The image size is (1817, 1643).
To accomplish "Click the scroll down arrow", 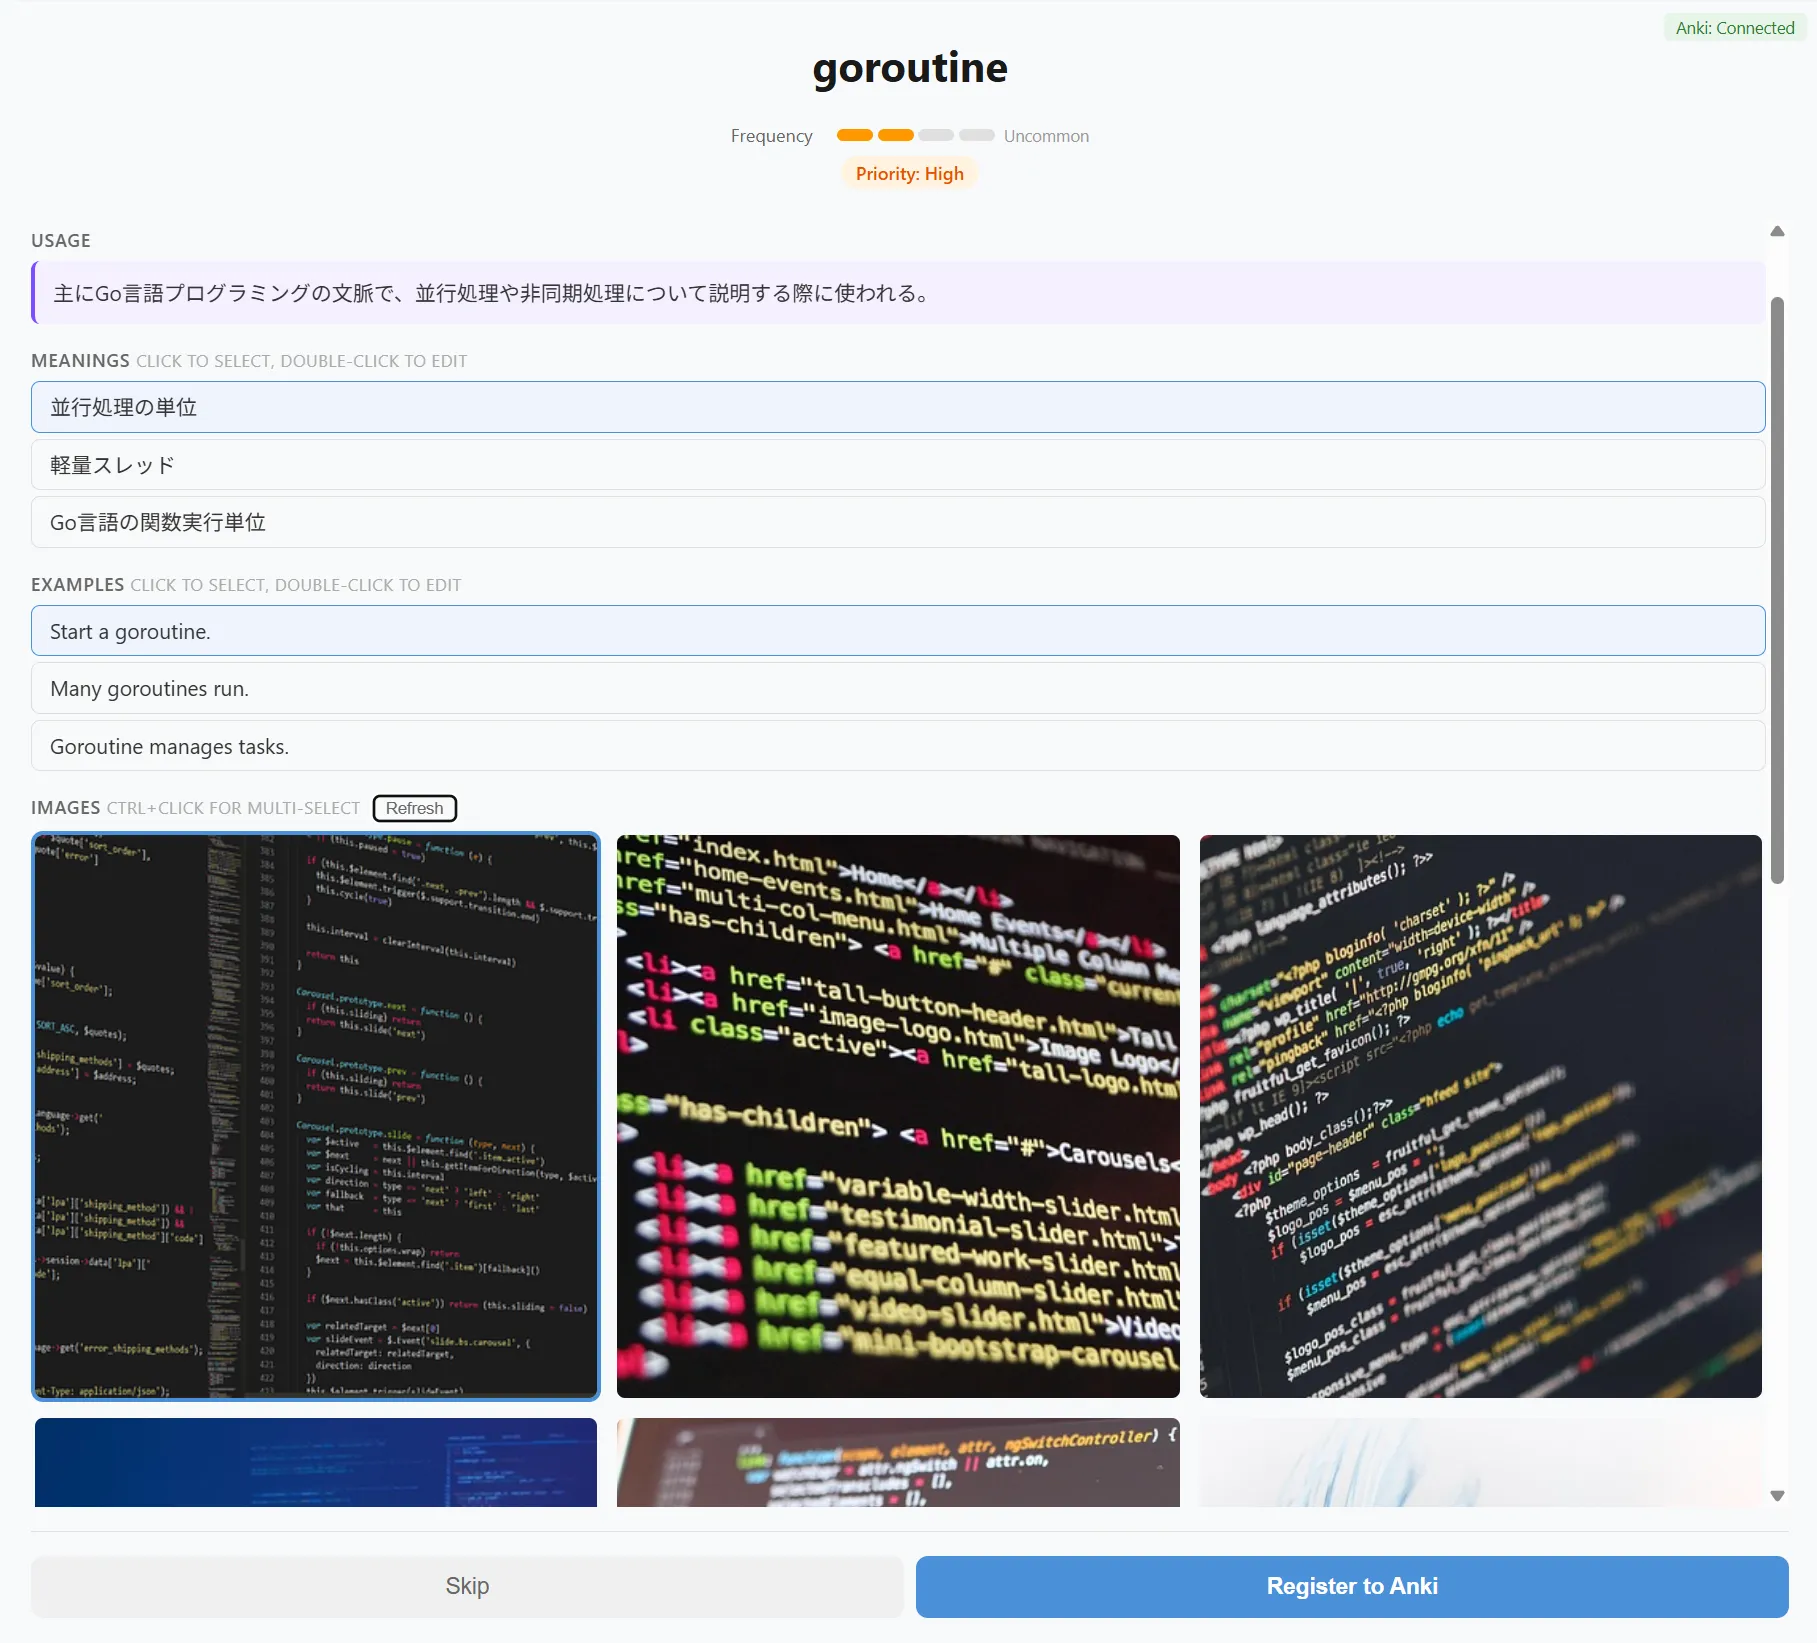I will click(1777, 1496).
